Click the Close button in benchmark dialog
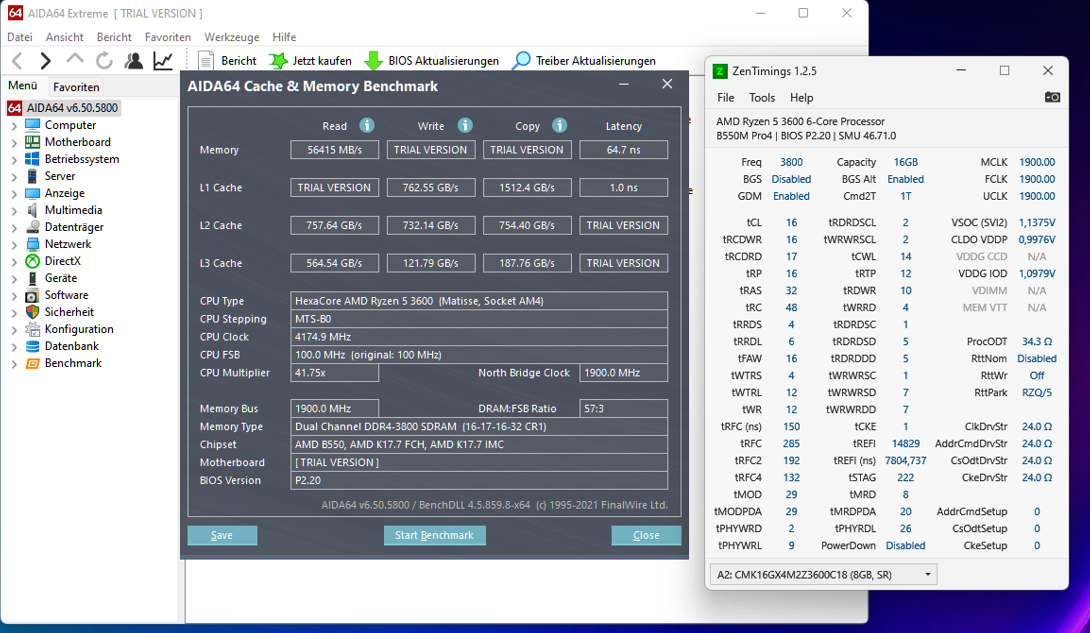 point(646,535)
